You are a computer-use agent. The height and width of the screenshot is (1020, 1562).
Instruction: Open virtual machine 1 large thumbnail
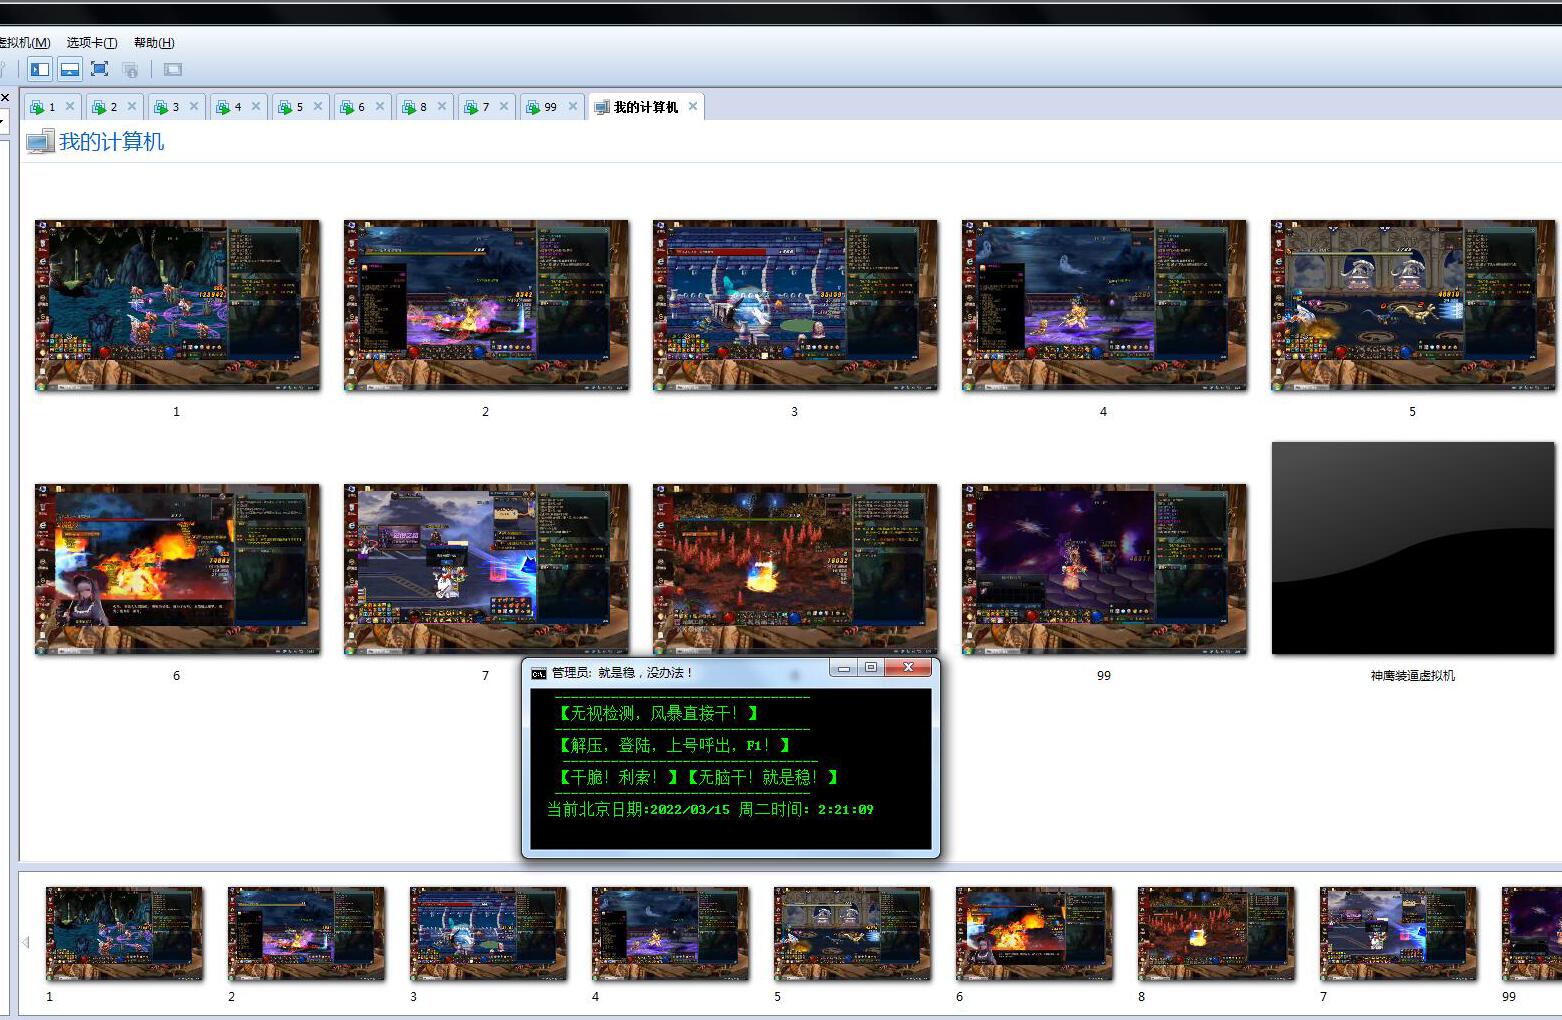click(x=177, y=306)
